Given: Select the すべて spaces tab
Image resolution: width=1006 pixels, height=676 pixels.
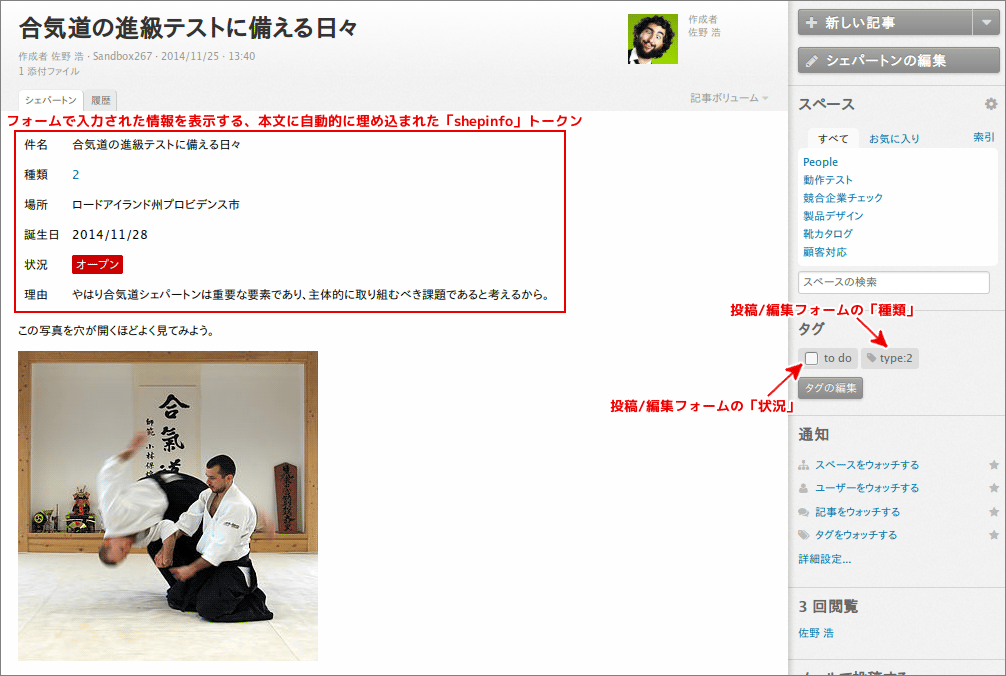Looking at the screenshot, I should pyautogui.click(x=832, y=139).
